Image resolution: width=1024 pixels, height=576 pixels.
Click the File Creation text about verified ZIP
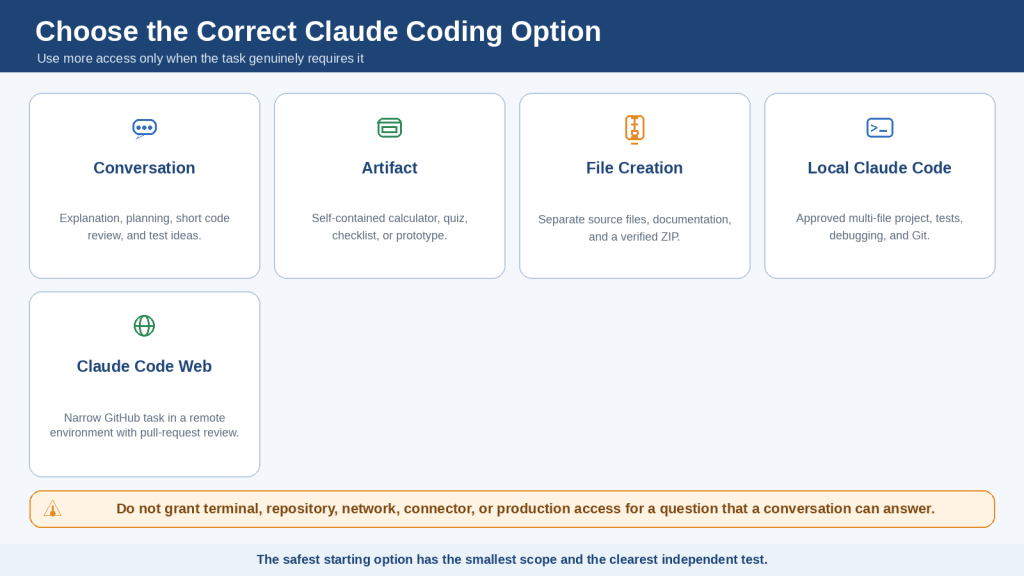coord(634,228)
